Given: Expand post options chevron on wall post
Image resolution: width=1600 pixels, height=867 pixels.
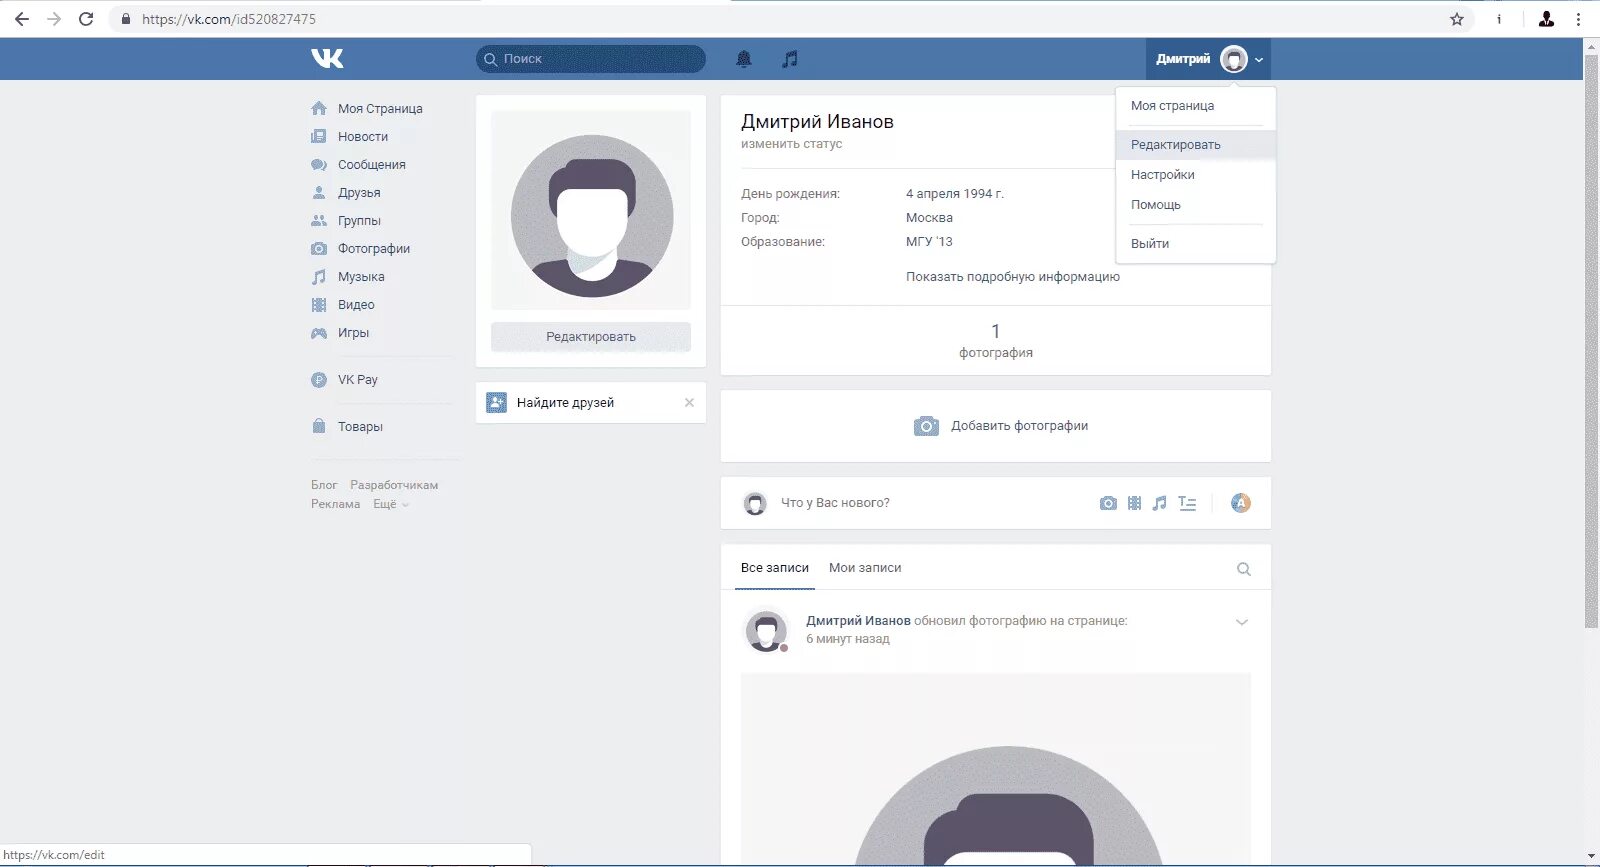Looking at the screenshot, I should tap(1242, 622).
